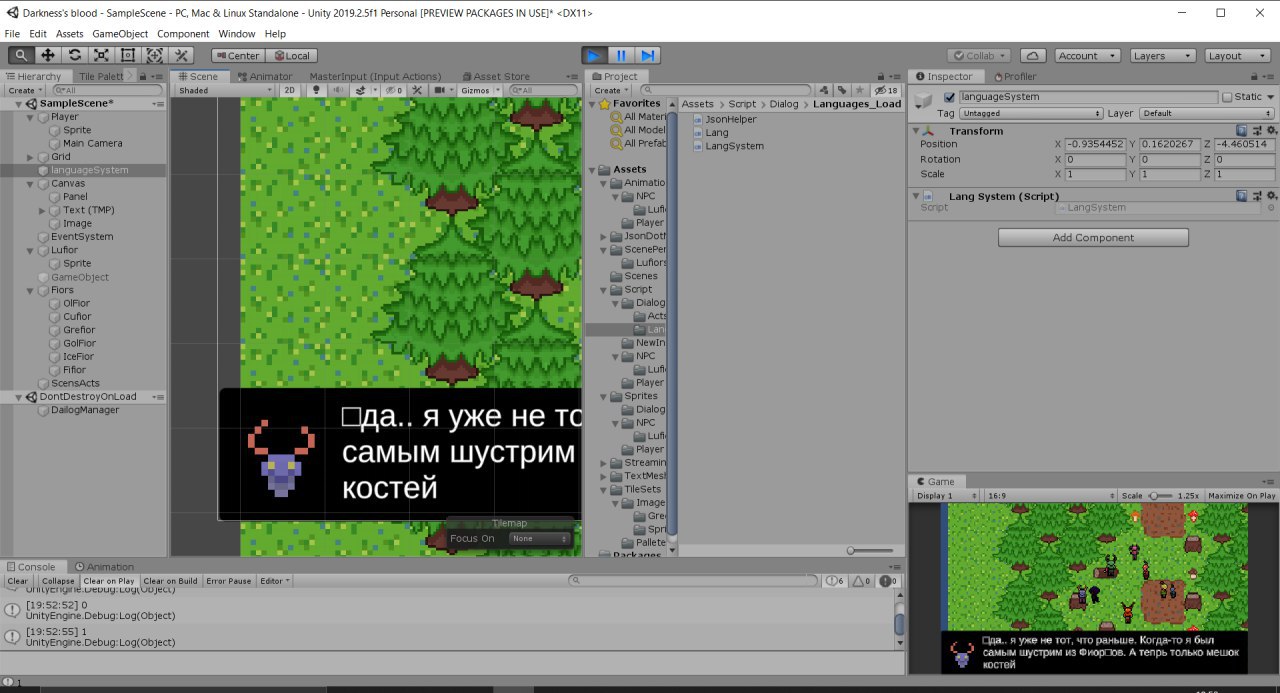Toggle scene audio speaker icon

pyautogui.click(x=338, y=90)
